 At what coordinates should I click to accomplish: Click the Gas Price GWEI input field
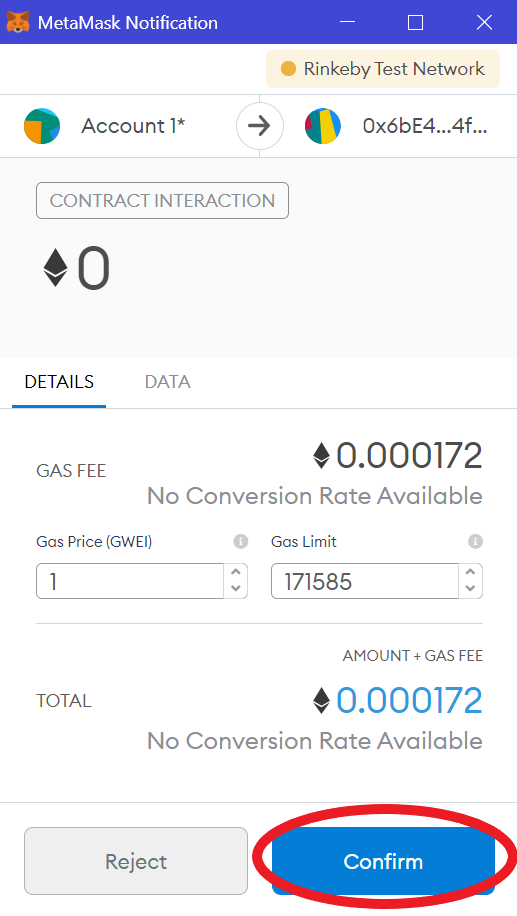(x=130, y=581)
